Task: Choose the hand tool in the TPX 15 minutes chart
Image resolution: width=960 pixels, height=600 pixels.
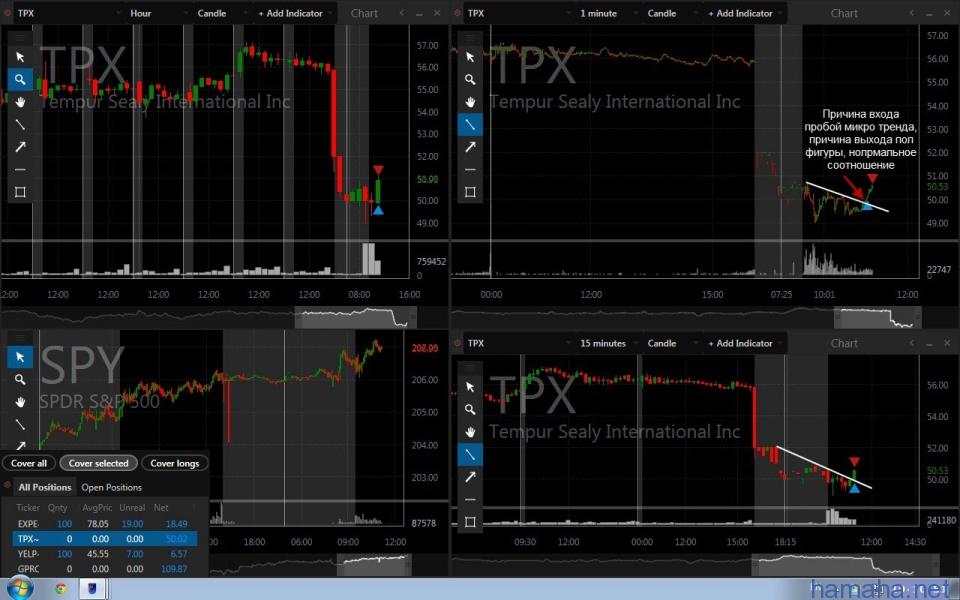Action: [470, 432]
